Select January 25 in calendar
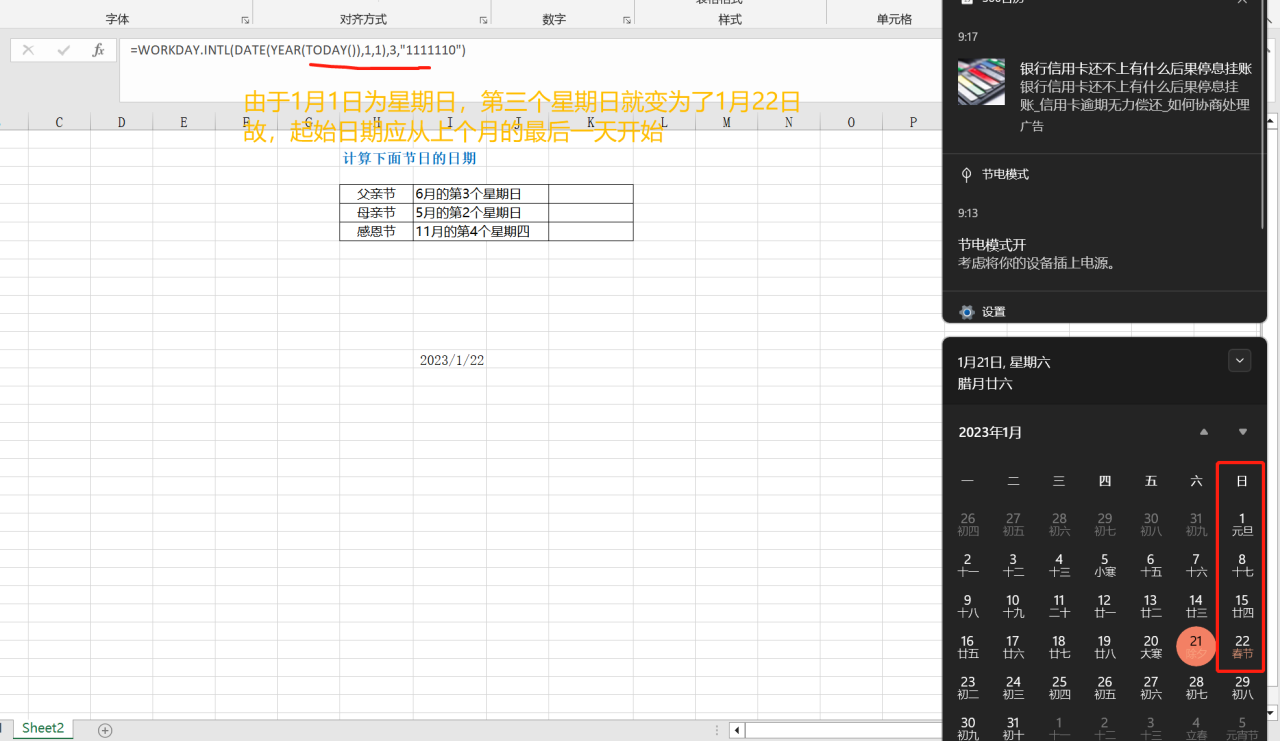1280x741 pixels. click(x=1059, y=688)
